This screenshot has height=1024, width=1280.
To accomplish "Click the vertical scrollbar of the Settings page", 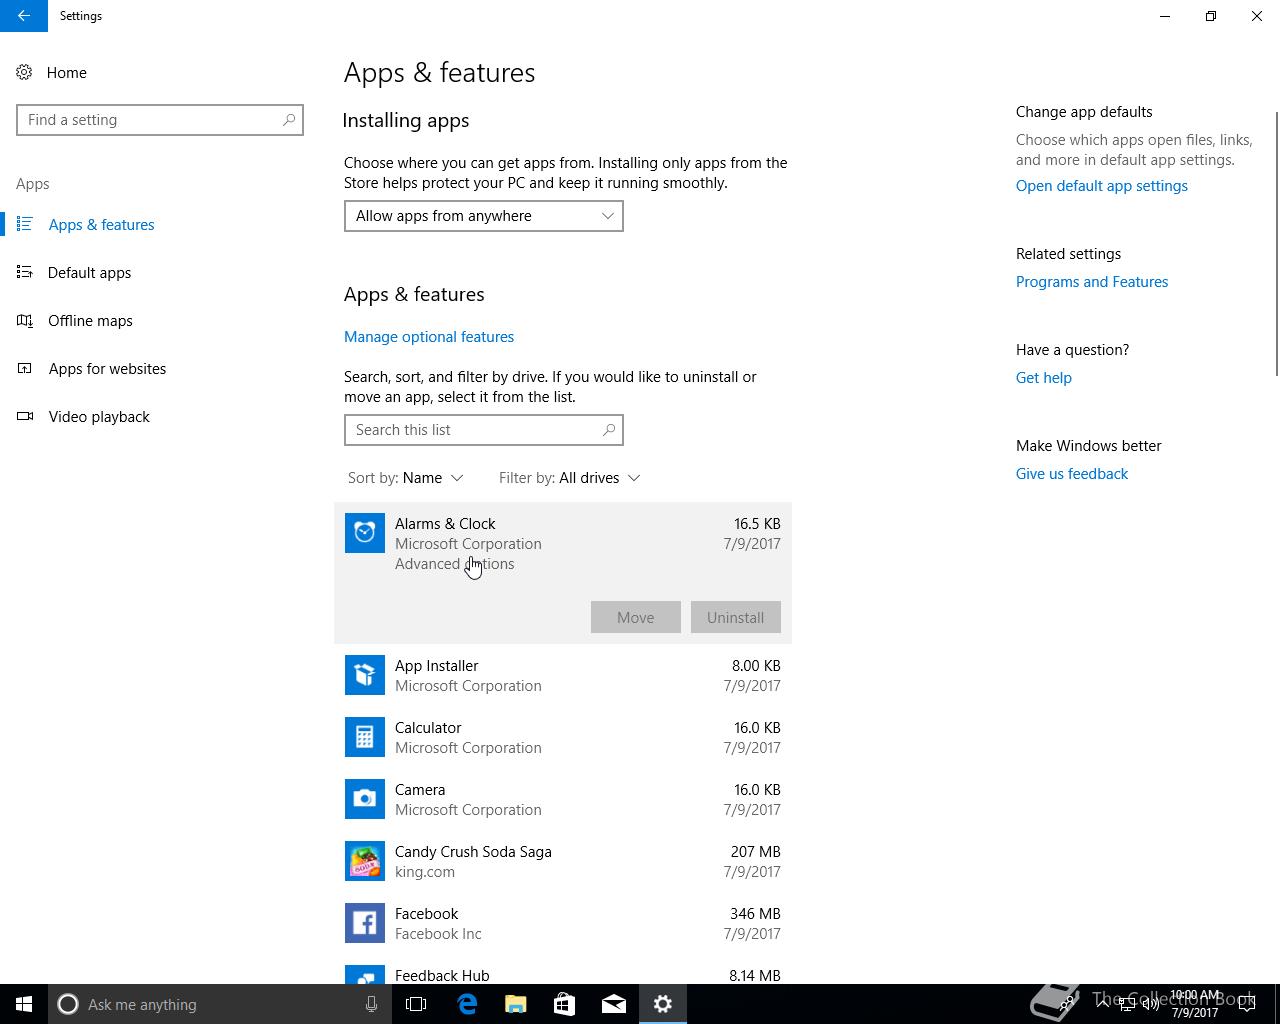I will pyautogui.click(x=1276, y=244).
